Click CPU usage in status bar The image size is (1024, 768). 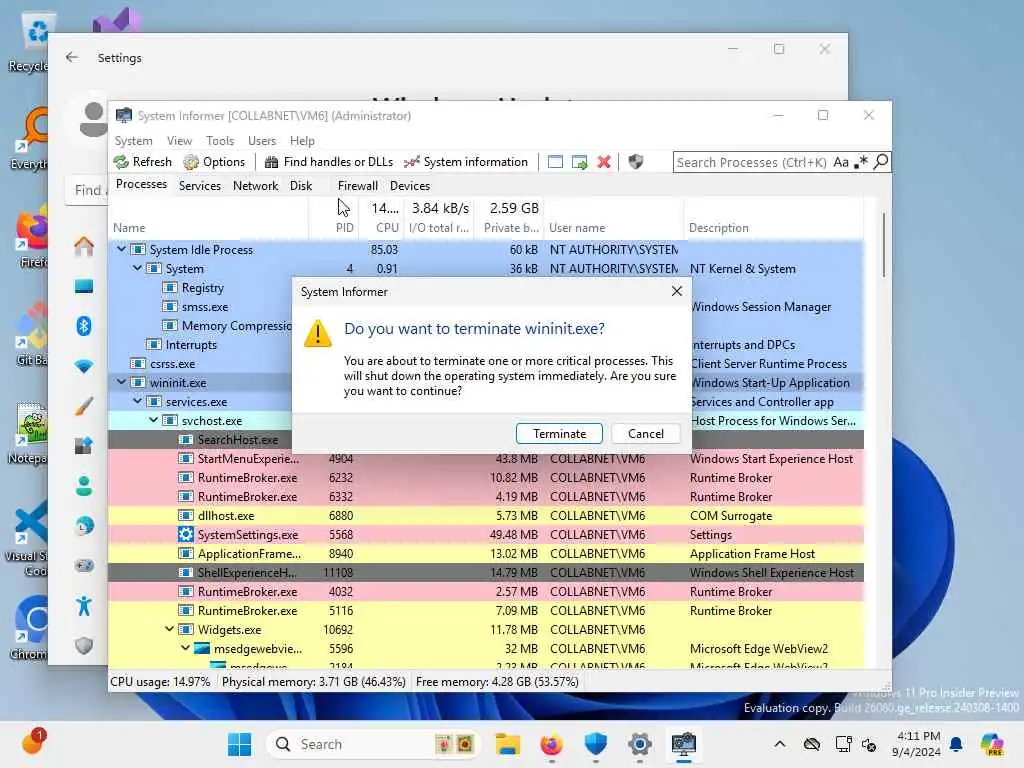click(x=160, y=682)
